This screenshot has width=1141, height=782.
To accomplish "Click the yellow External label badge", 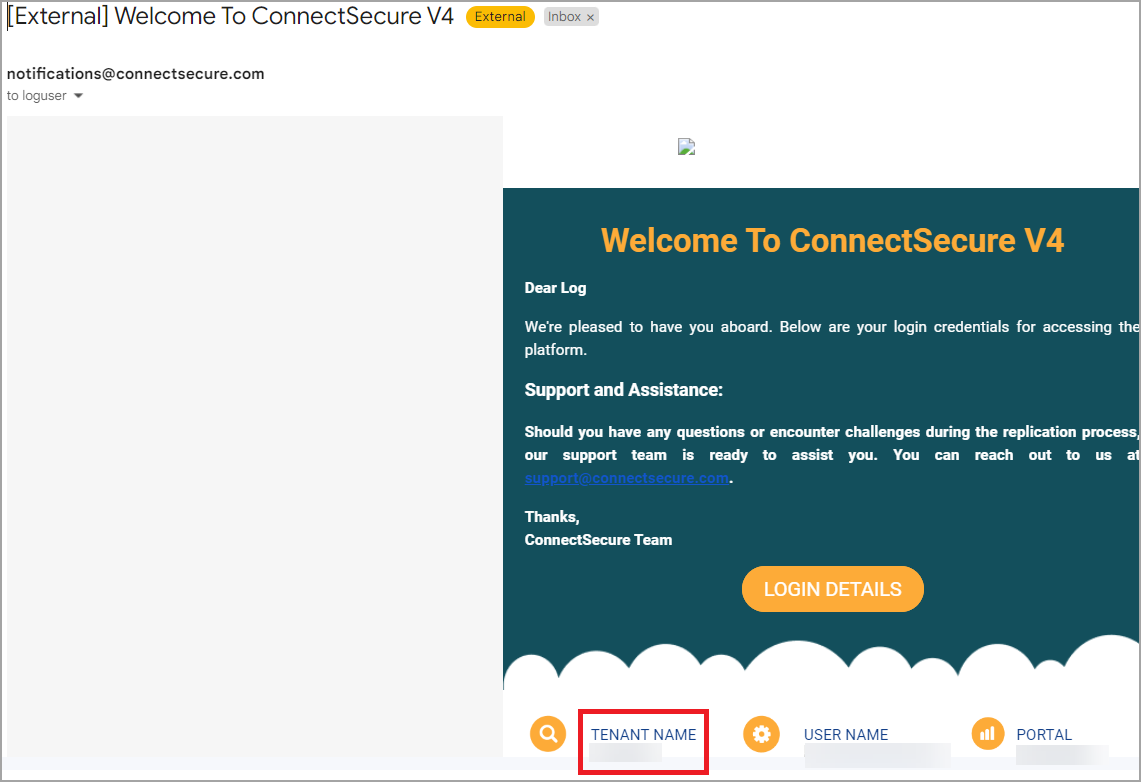I will point(500,17).
